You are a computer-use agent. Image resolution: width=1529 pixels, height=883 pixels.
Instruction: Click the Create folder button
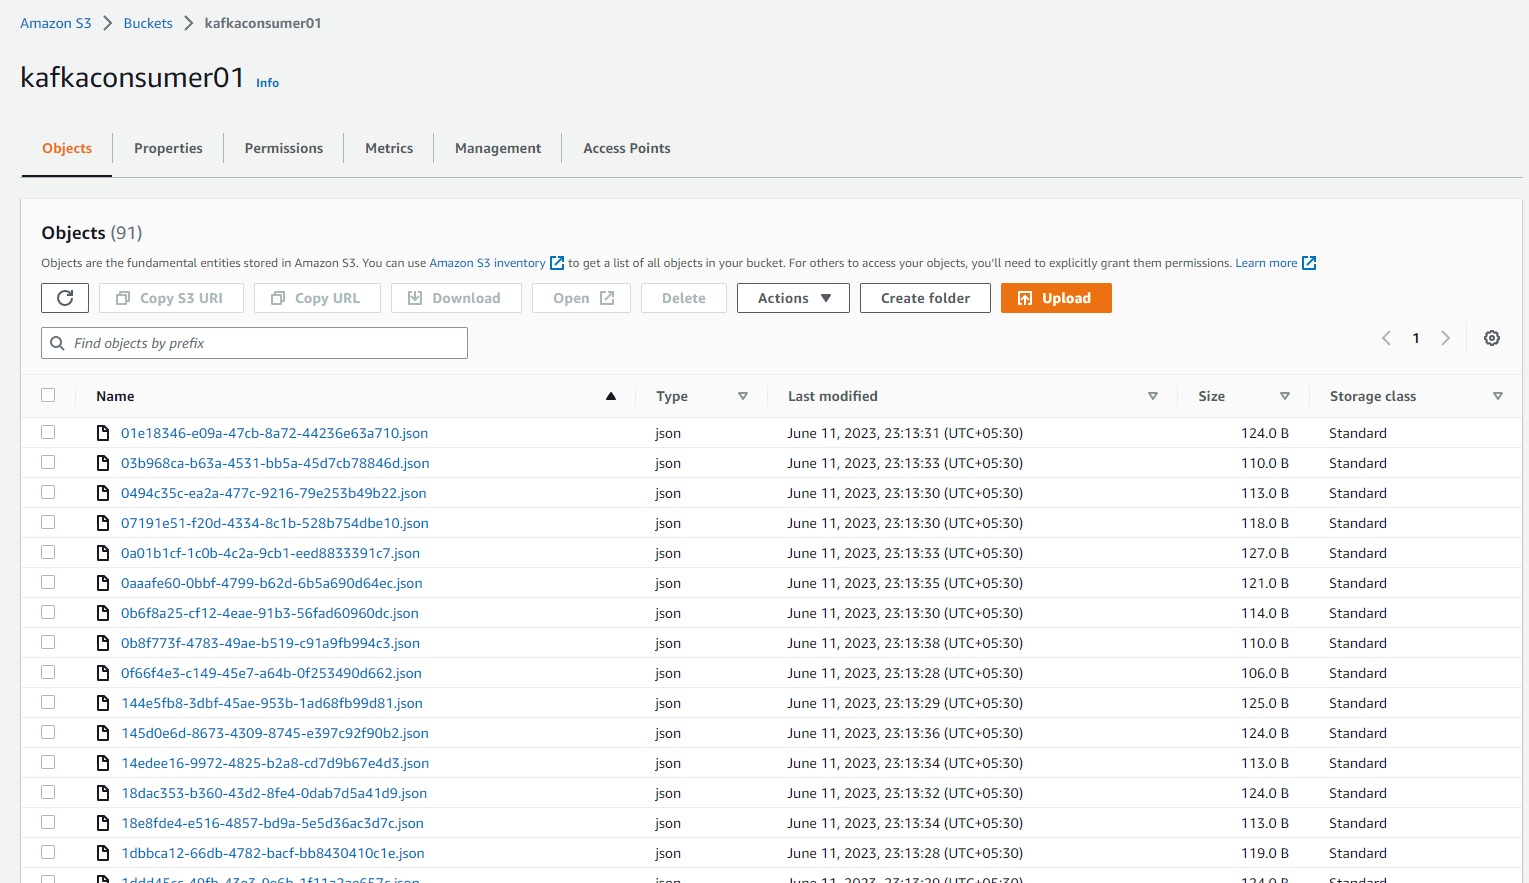tap(924, 297)
